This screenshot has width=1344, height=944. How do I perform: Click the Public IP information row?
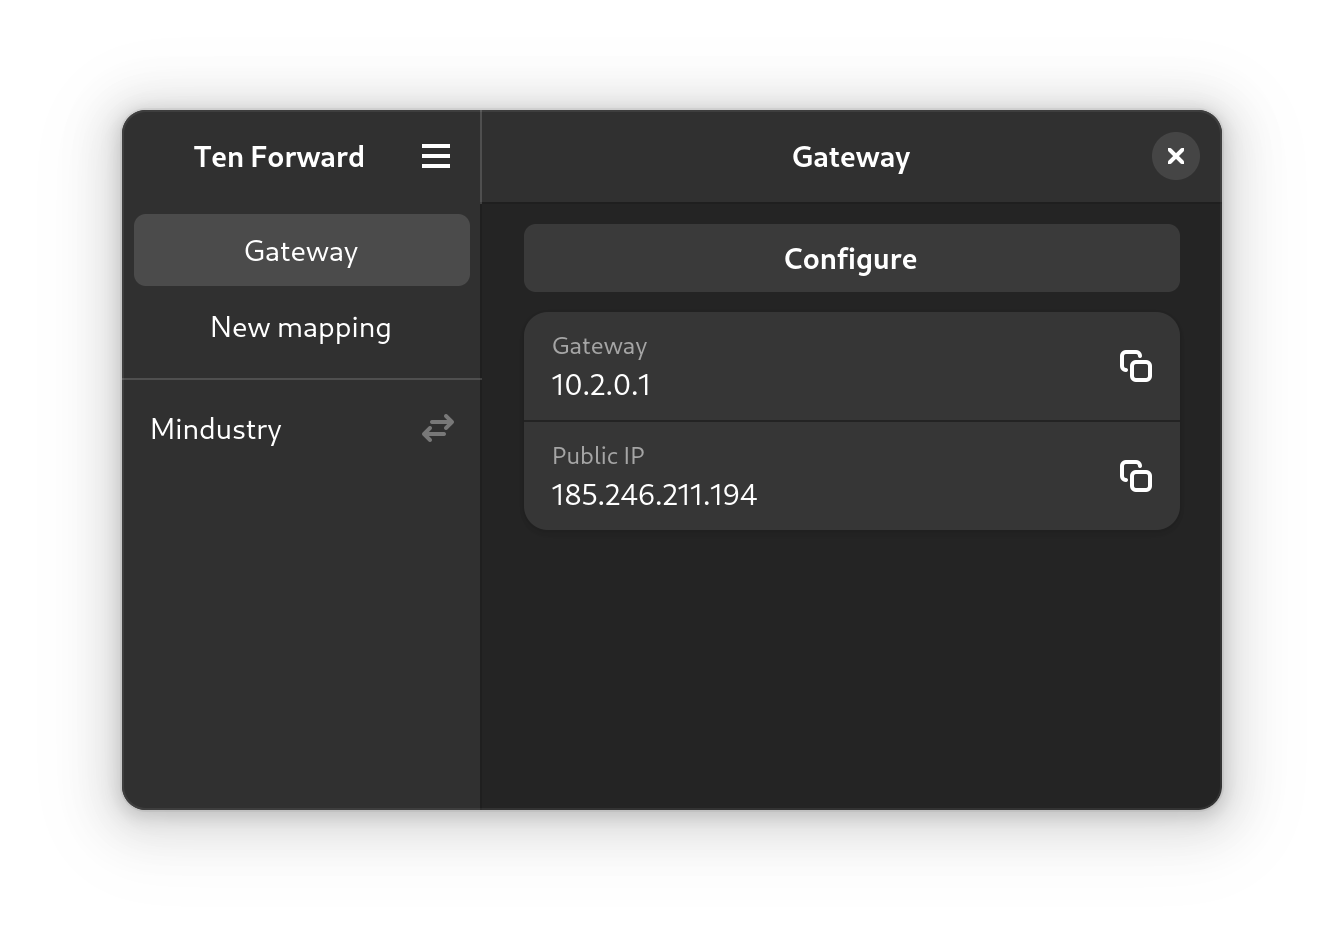(x=852, y=476)
